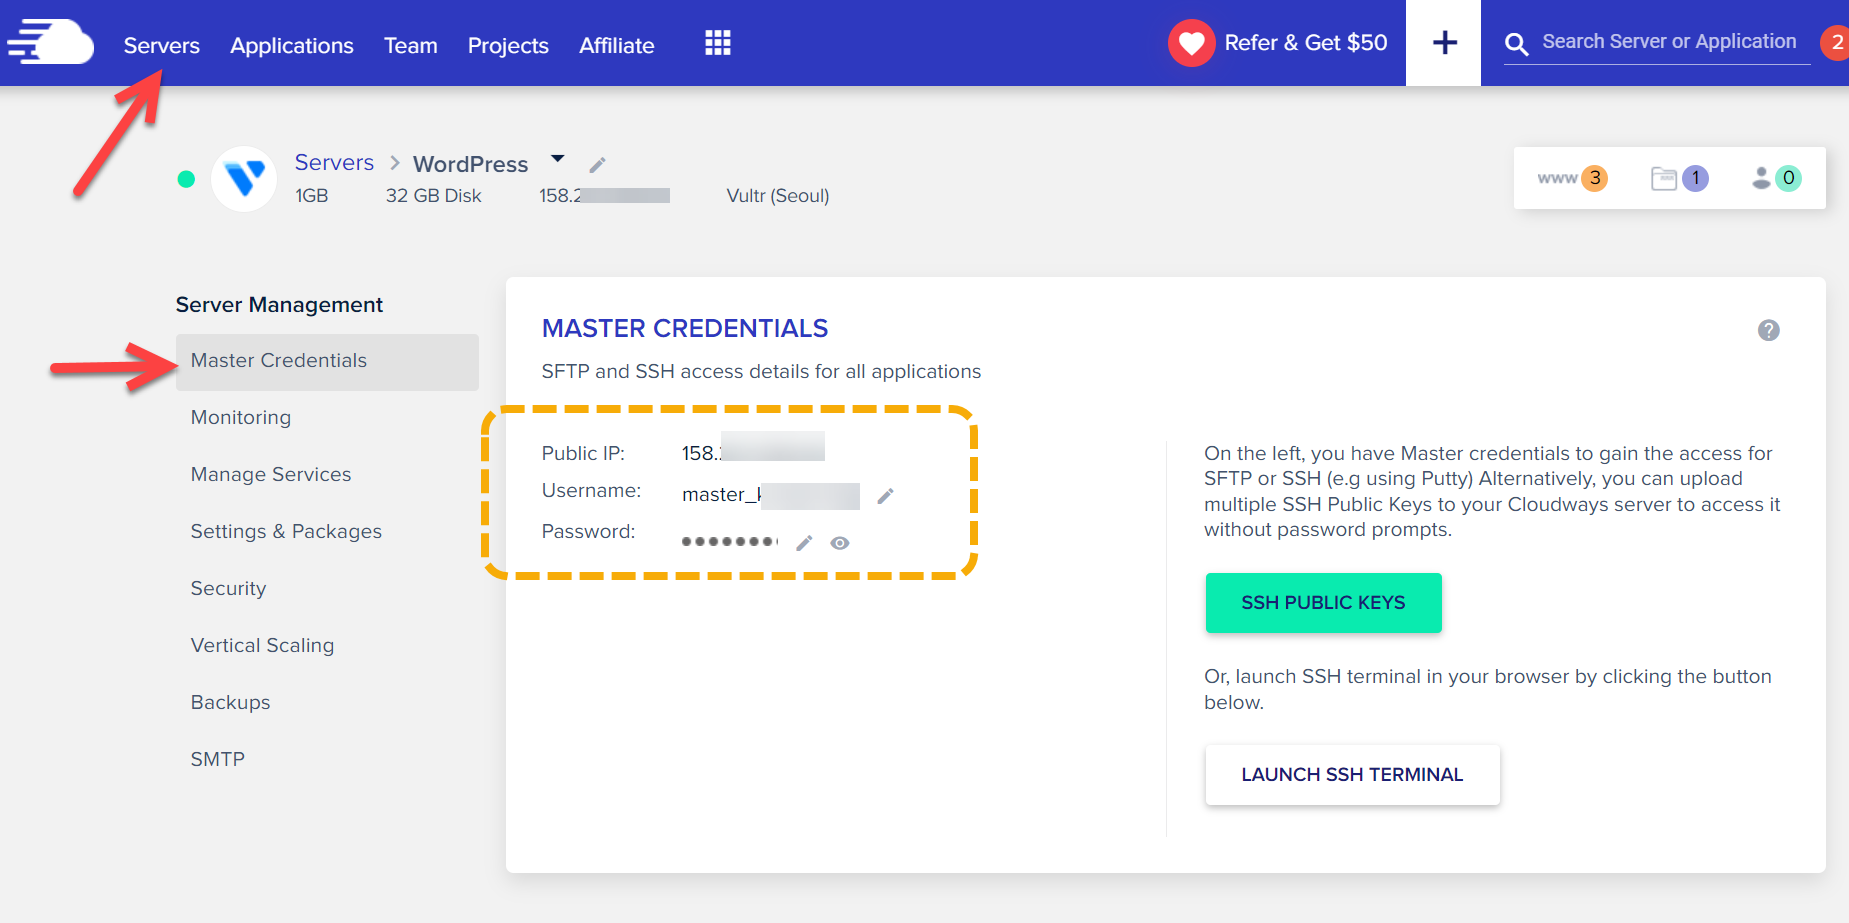The width and height of the screenshot is (1849, 923).
Task: Click the Vultr provider logo
Action: pos(245,179)
